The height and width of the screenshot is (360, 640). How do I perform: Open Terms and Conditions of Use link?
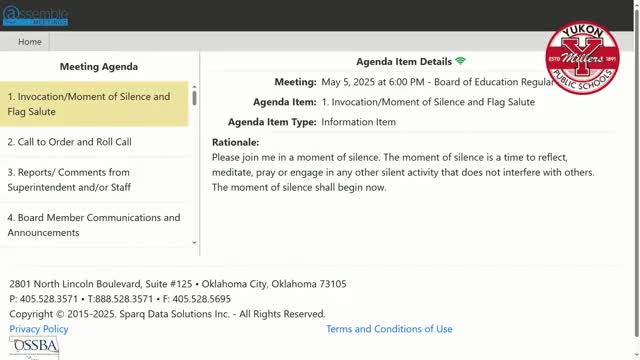(x=389, y=329)
